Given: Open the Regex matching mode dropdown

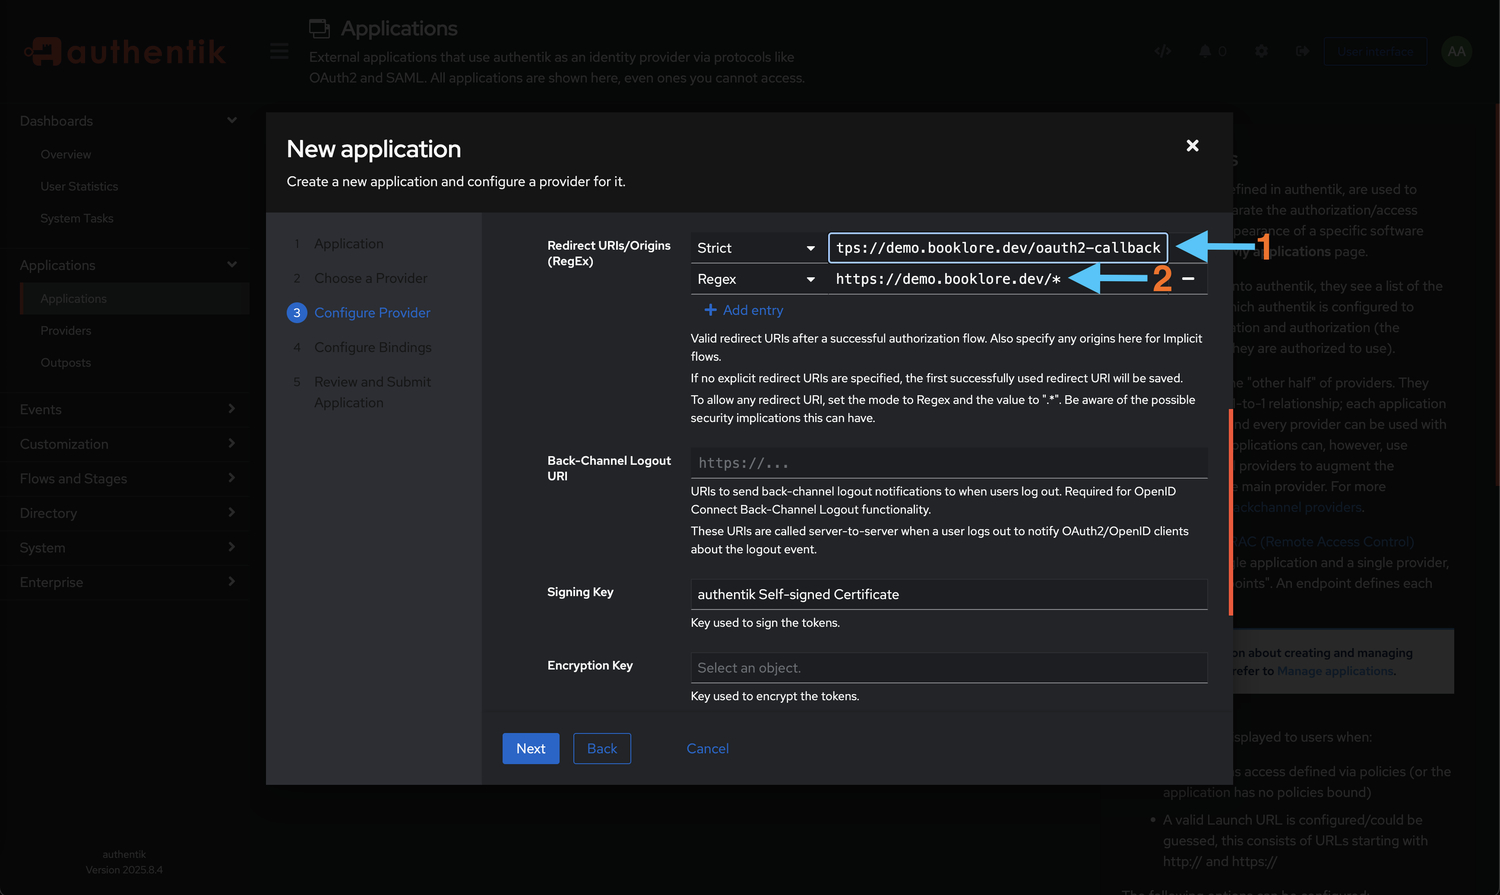Looking at the screenshot, I should click(756, 279).
